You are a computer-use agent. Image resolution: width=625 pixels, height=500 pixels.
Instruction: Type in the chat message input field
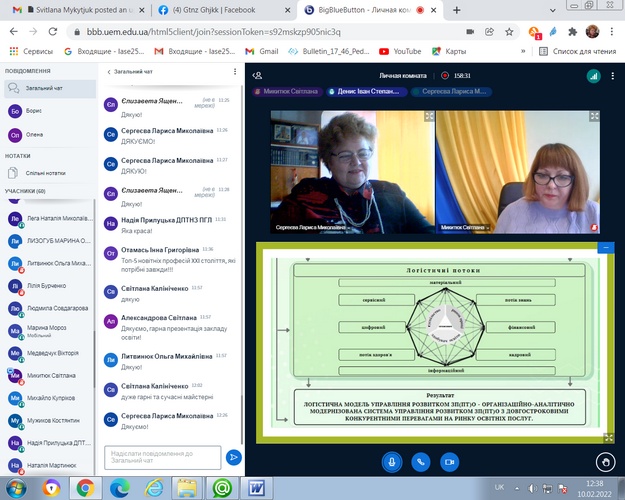point(161,456)
